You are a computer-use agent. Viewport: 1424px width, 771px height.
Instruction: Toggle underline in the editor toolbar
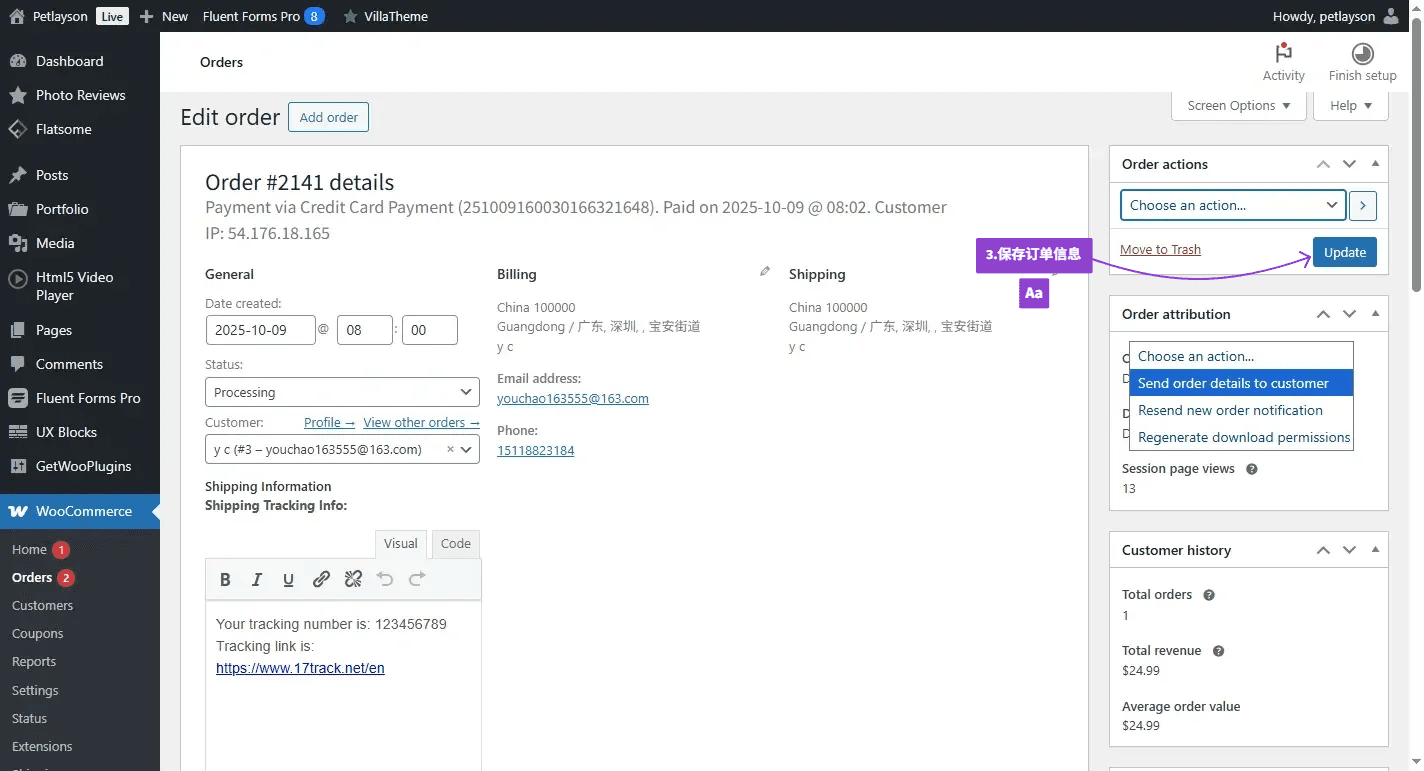289,579
